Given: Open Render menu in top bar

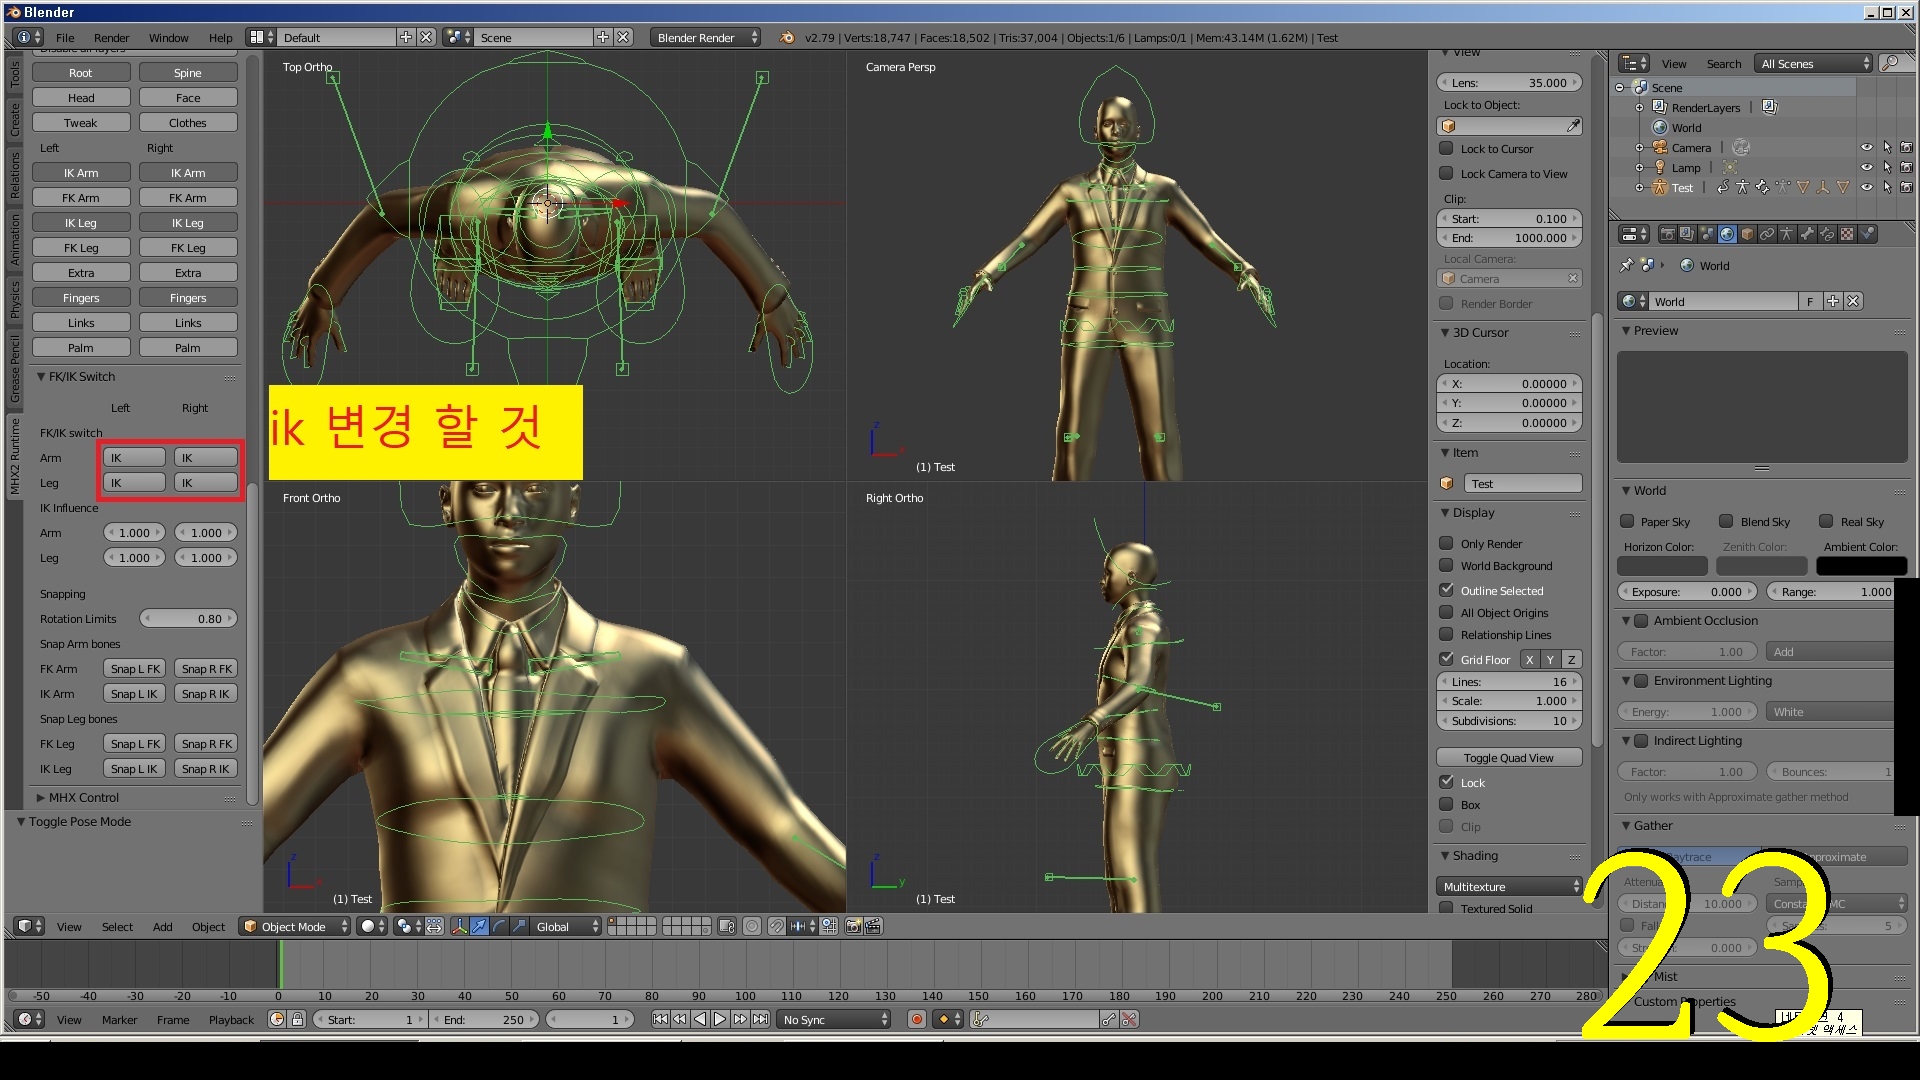Looking at the screenshot, I should tap(111, 37).
